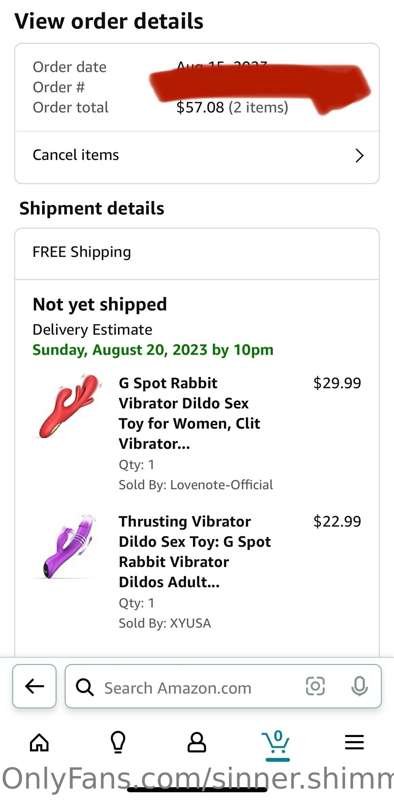
Task: Tap the back arrow button
Action: point(34,686)
